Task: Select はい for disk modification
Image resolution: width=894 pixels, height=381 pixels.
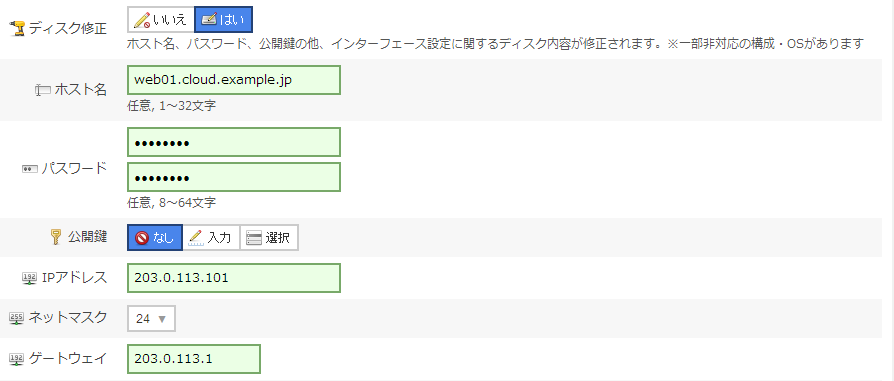Action: click(224, 20)
